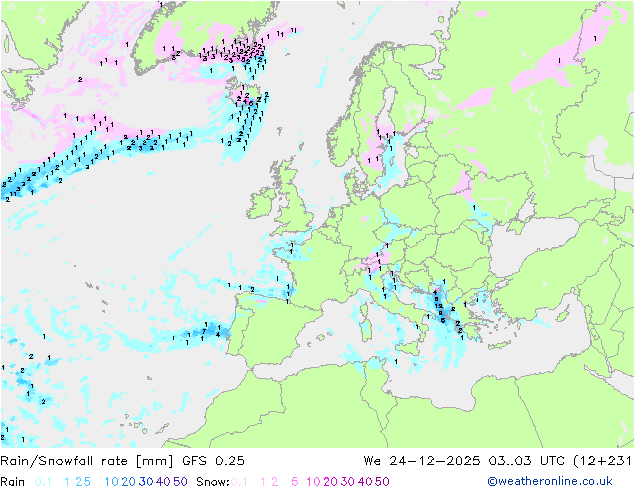The width and height of the screenshot is (634, 490).
Task: Select the snow legend value 30
Action: click(x=348, y=482)
